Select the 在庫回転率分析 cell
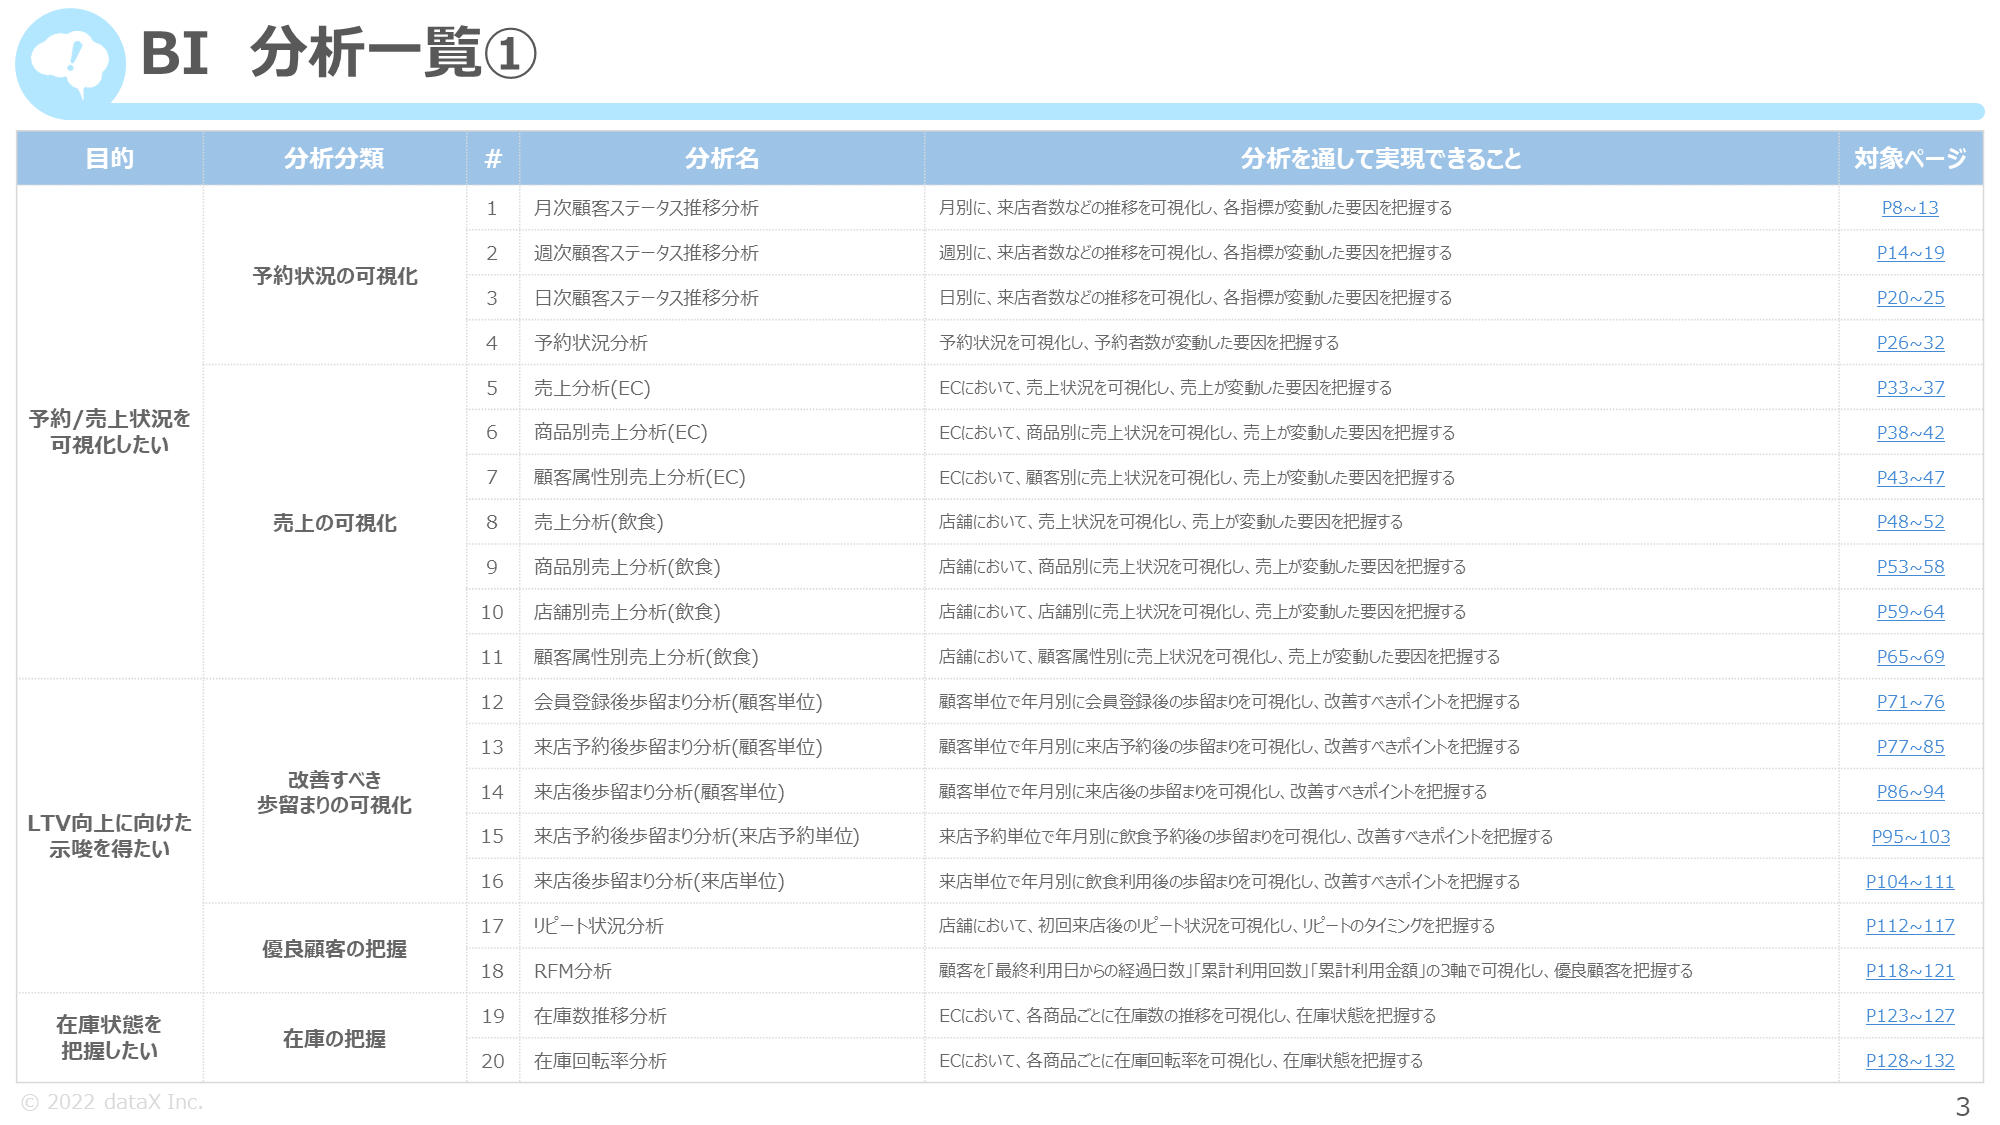The image size is (2000, 1125). [x=722, y=1061]
